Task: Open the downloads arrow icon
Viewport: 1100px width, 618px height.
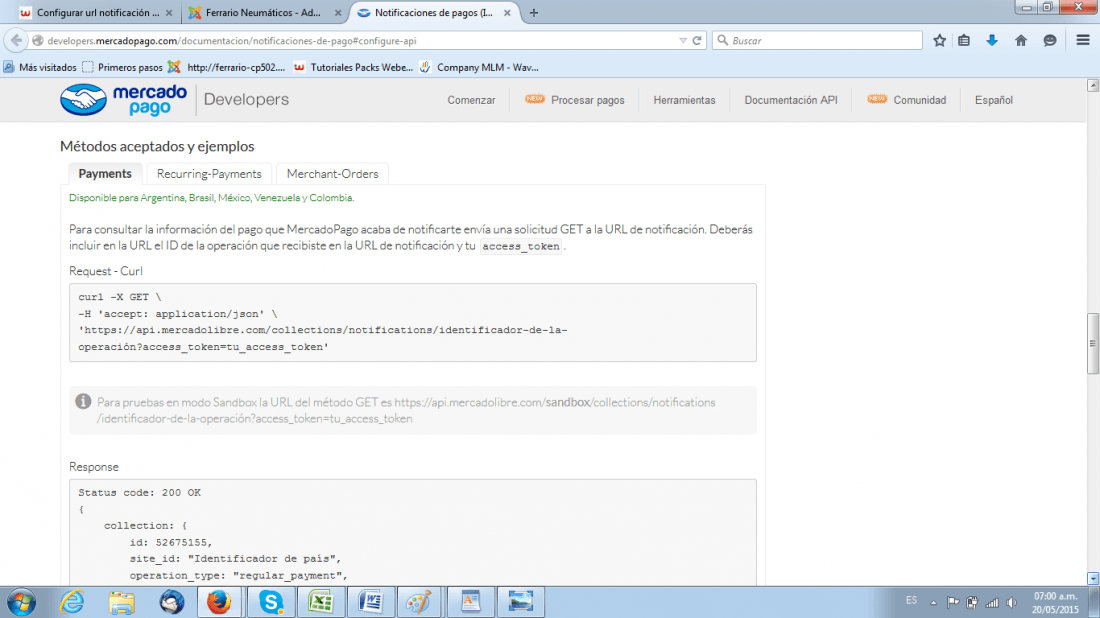Action: pos(992,41)
